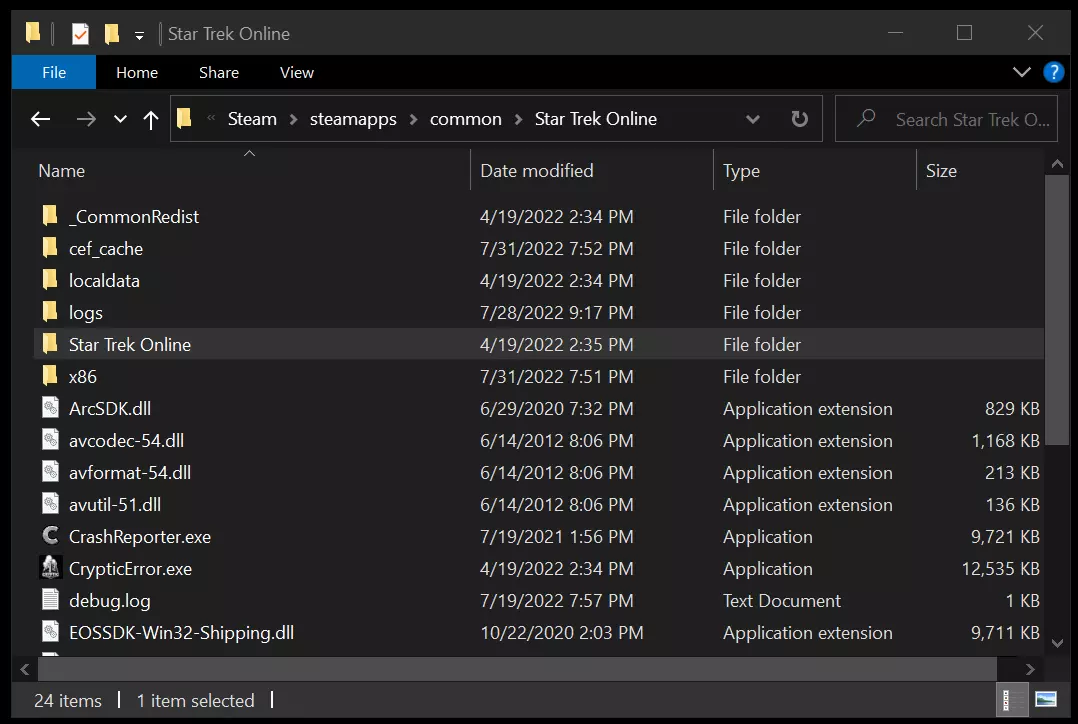Screen dimensions: 1078x724
Task: Customize Quick Access Toolbar dropdown arrow
Action: pyautogui.click(x=139, y=35)
